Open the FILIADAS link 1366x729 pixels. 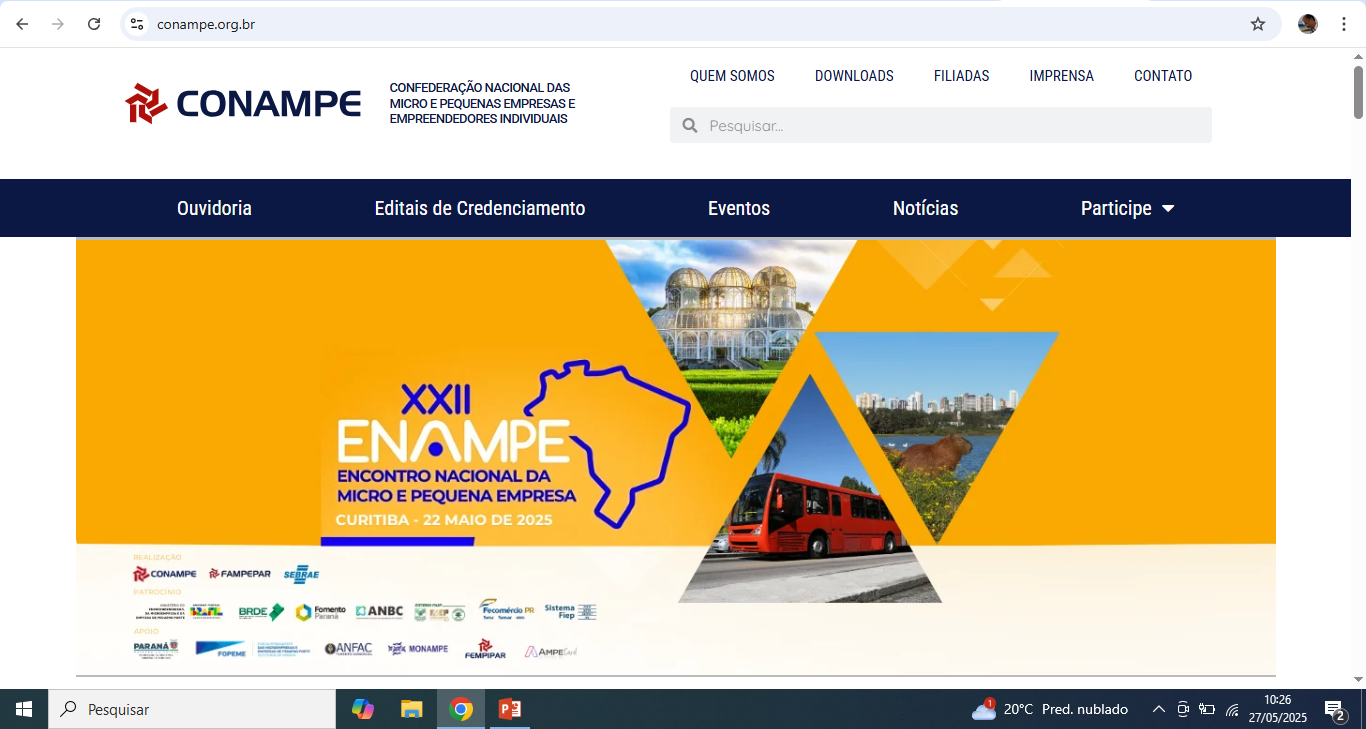tap(962, 76)
